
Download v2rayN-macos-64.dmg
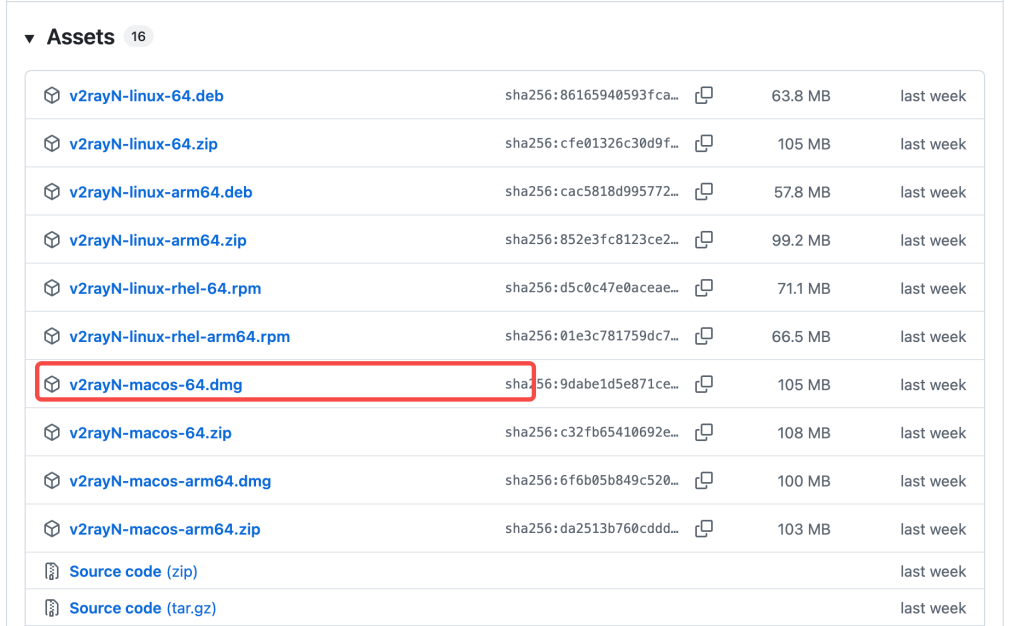pos(156,384)
